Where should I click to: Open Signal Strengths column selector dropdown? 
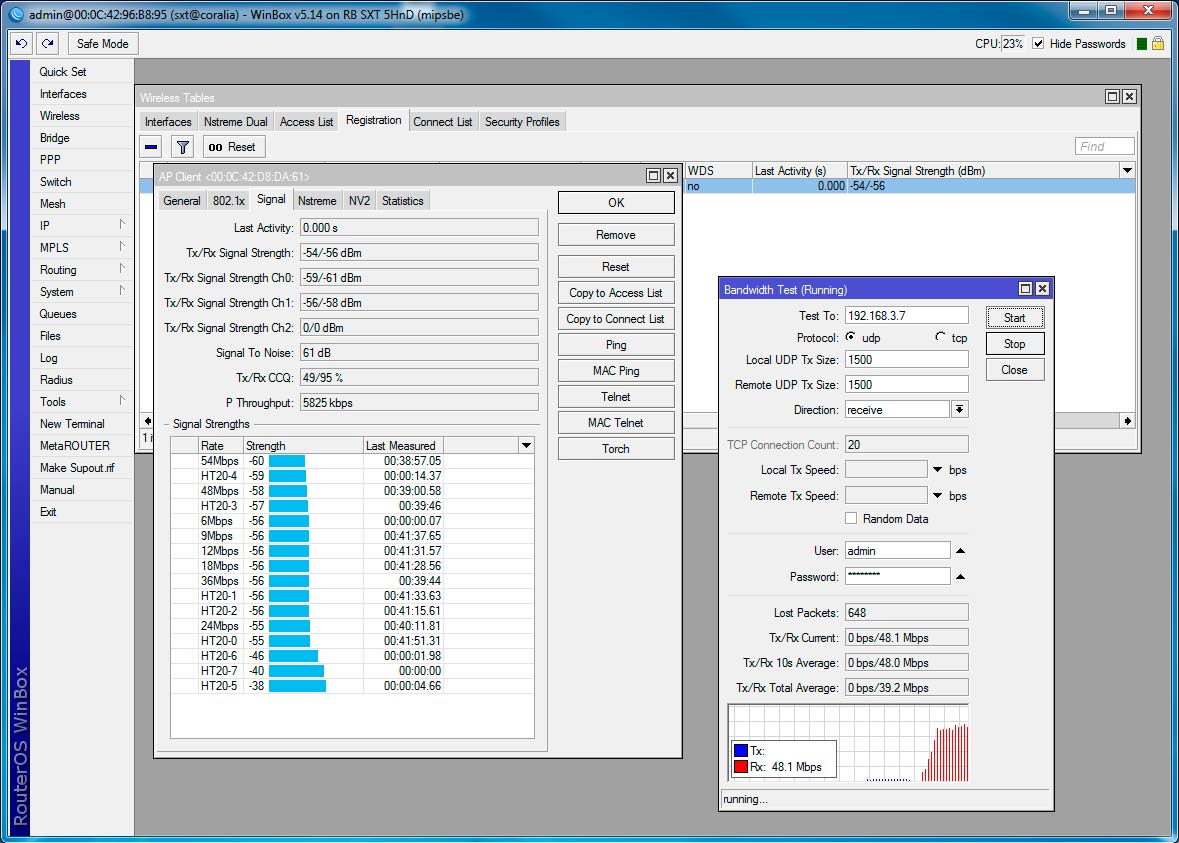(526, 445)
